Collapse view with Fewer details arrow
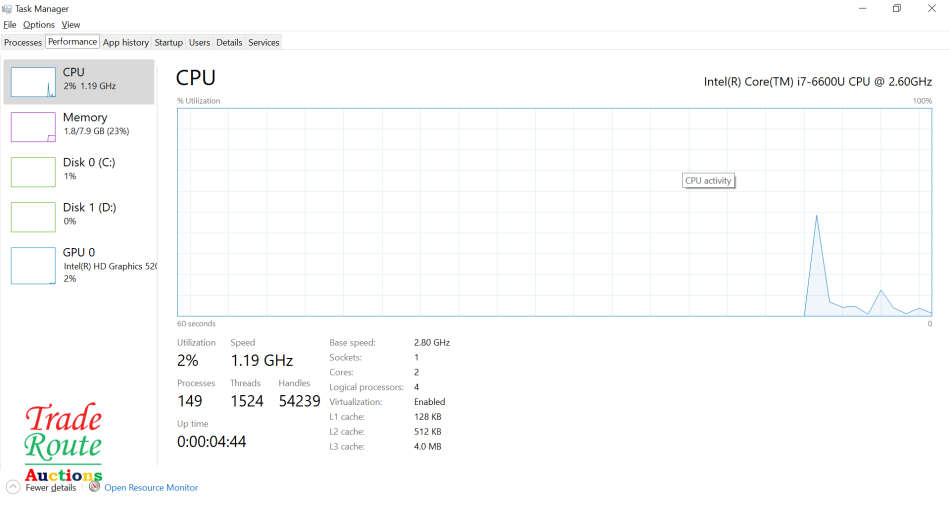 12,487
